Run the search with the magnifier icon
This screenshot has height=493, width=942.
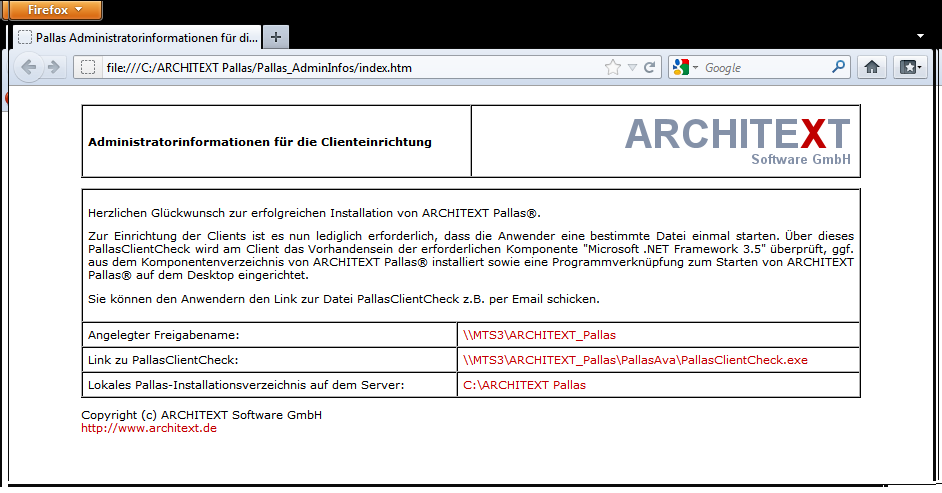(x=838, y=67)
